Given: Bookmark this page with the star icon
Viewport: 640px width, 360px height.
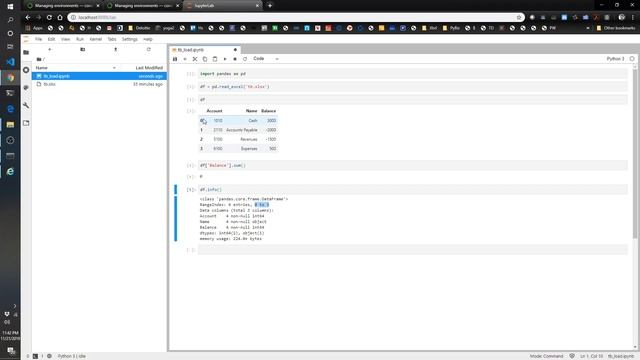Looking at the screenshot, I should 519,18.
